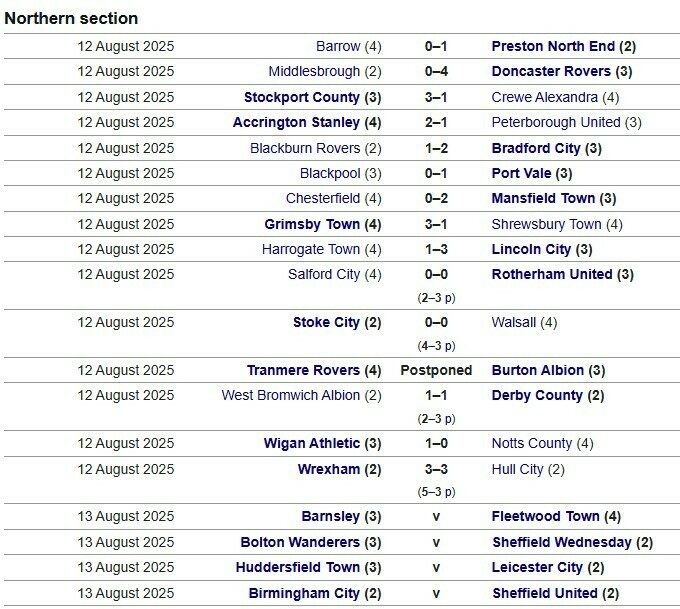The height and width of the screenshot is (609, 680).
Task: Click the Doncaster Rovers link
Action: [x=551, y=71]
